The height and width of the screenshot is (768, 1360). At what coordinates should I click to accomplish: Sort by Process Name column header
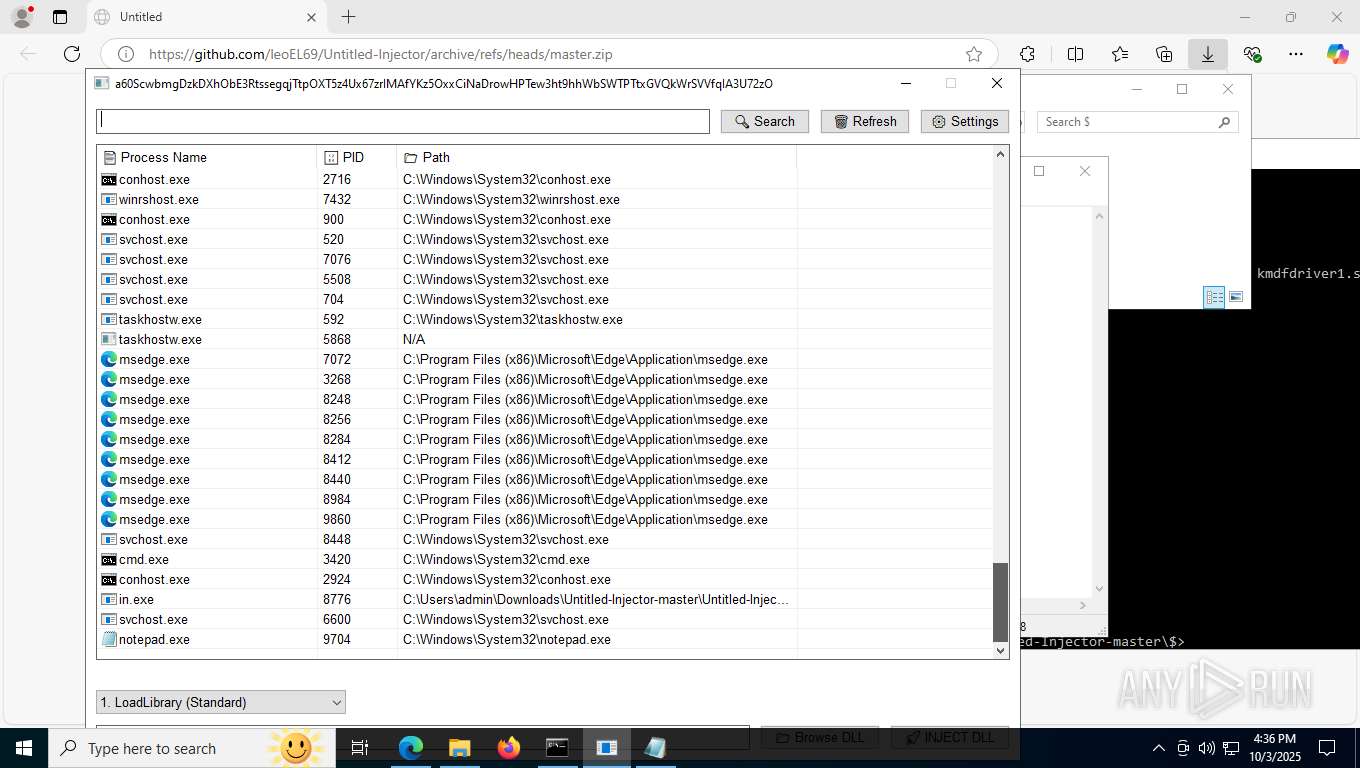point(207,157)
